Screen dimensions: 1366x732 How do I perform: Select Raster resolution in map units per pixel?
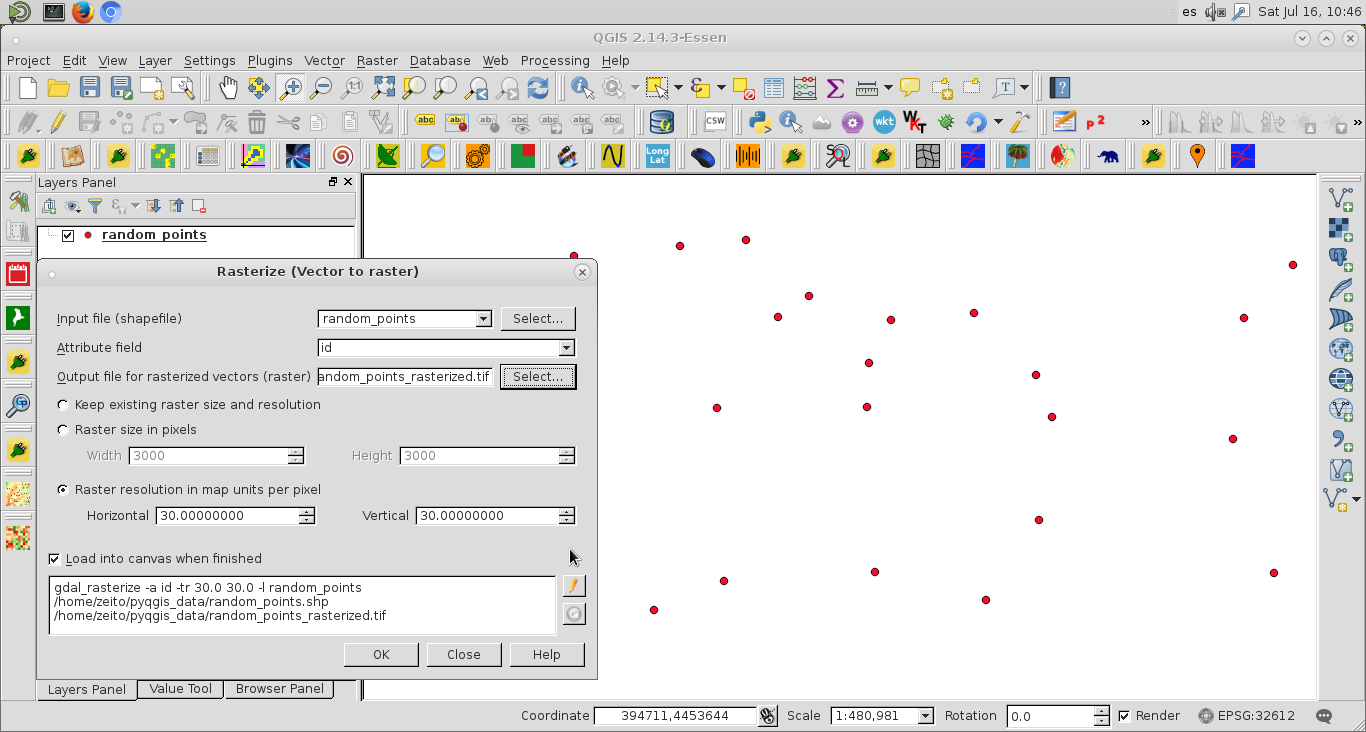point(64,490)
